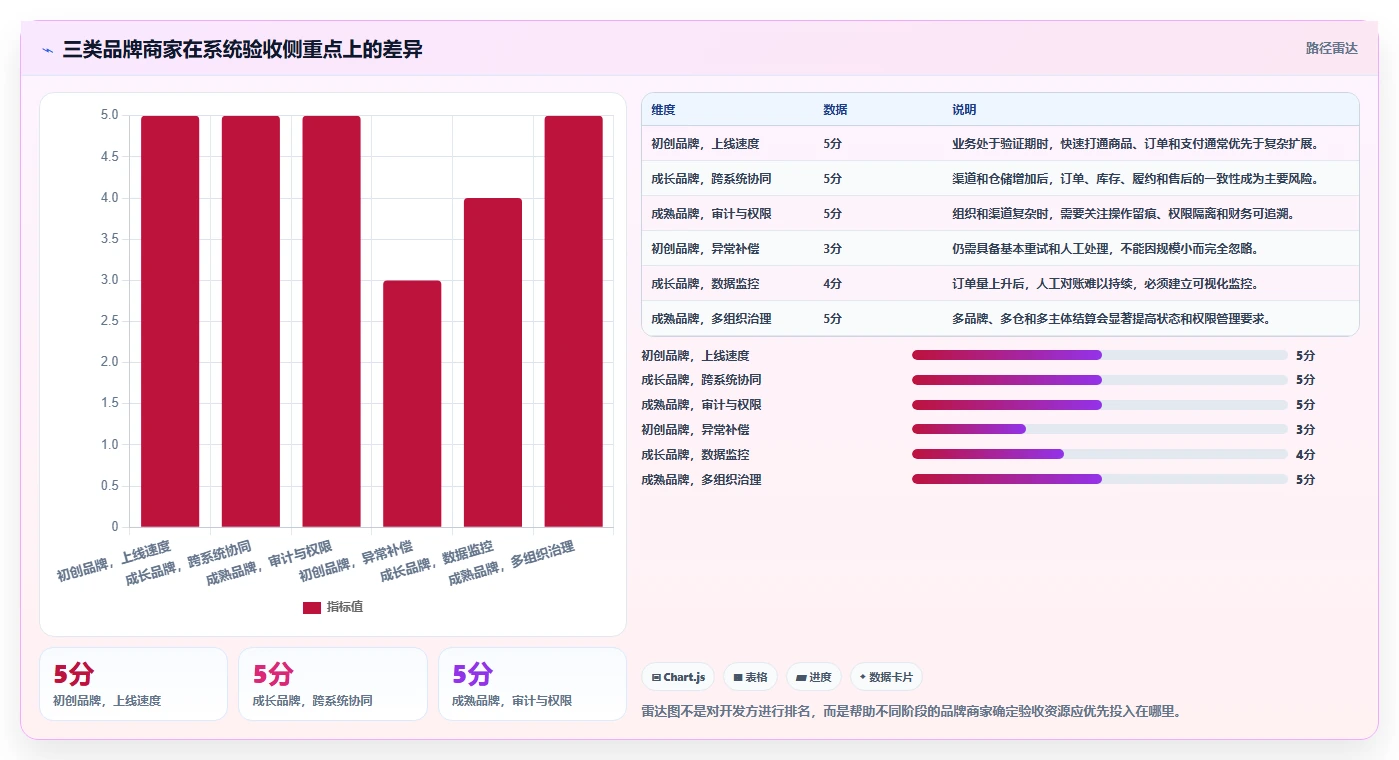Viewport: 1399px width, 760px height.
Task: Click the 3分 value in table
Action: click(x=832, y=249)
